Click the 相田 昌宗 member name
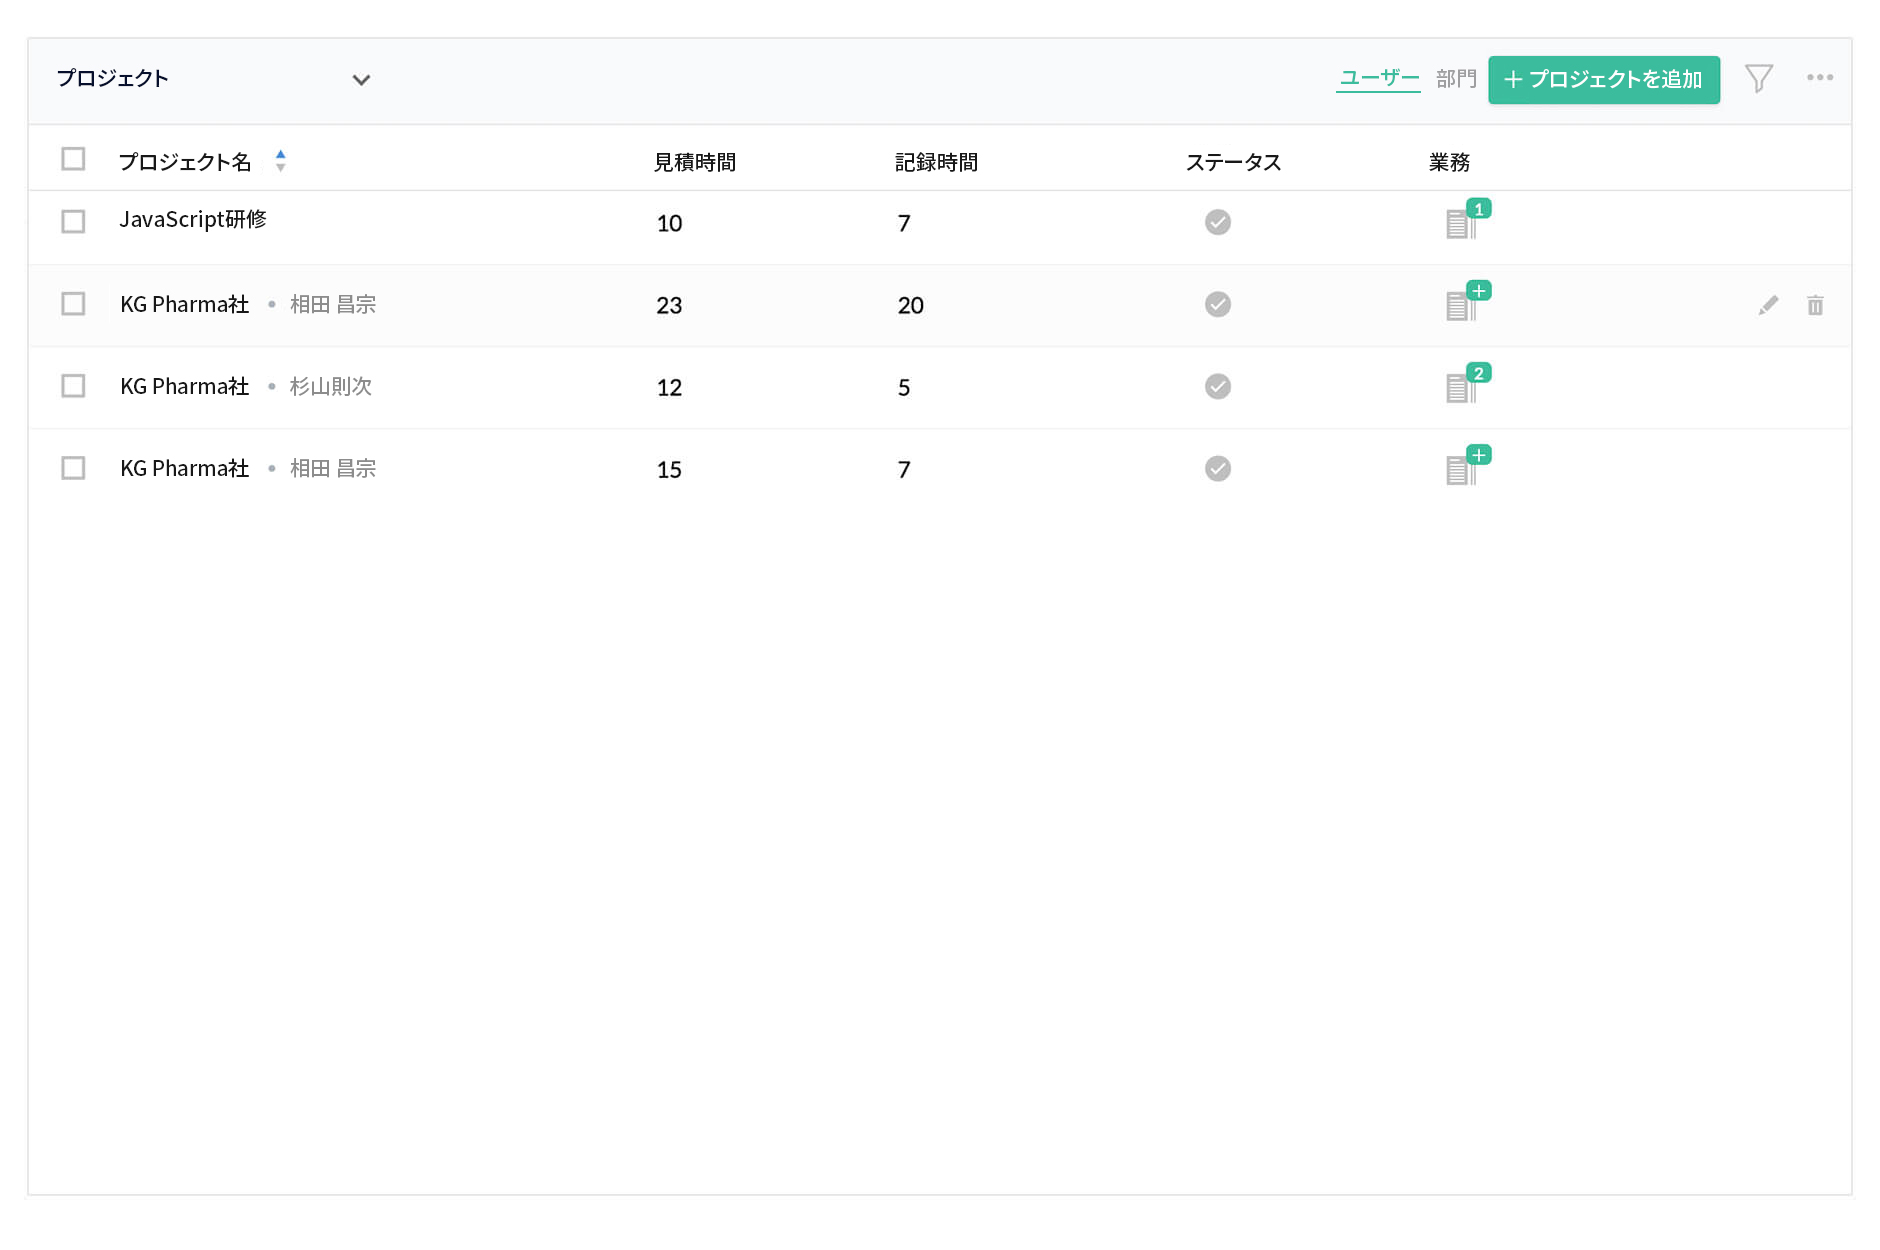The image size is (1880, 1250). coord(331,304)
